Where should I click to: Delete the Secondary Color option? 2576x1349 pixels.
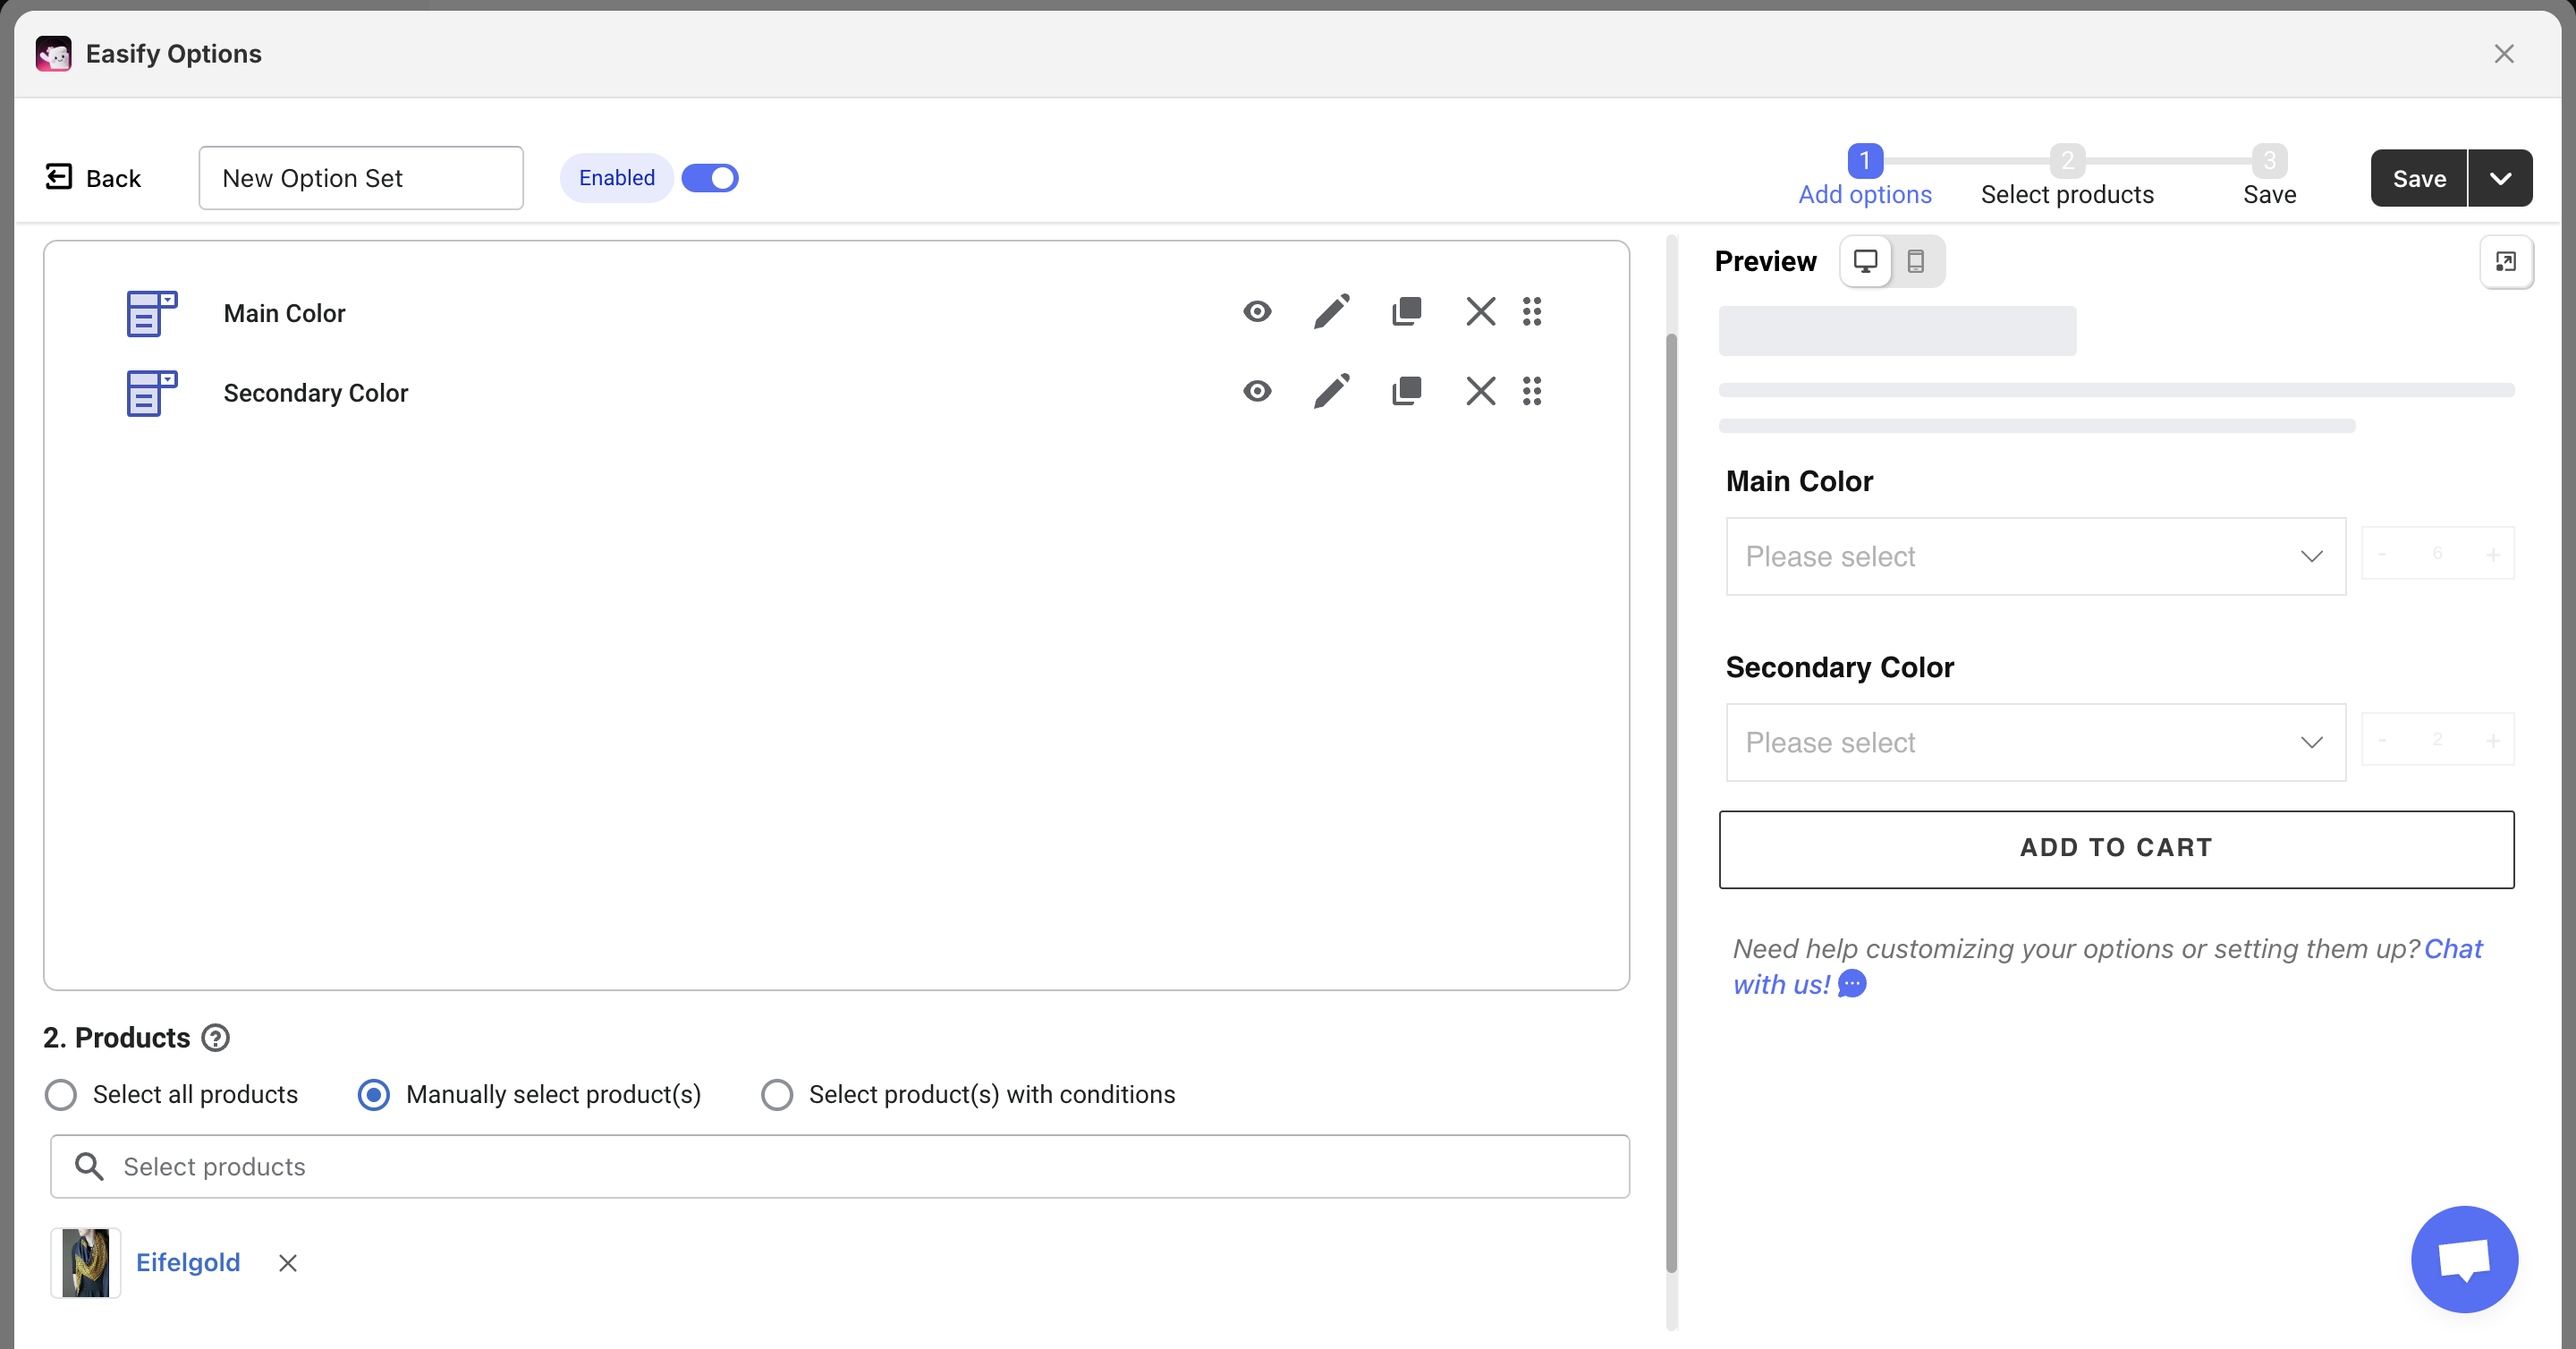1480,391
